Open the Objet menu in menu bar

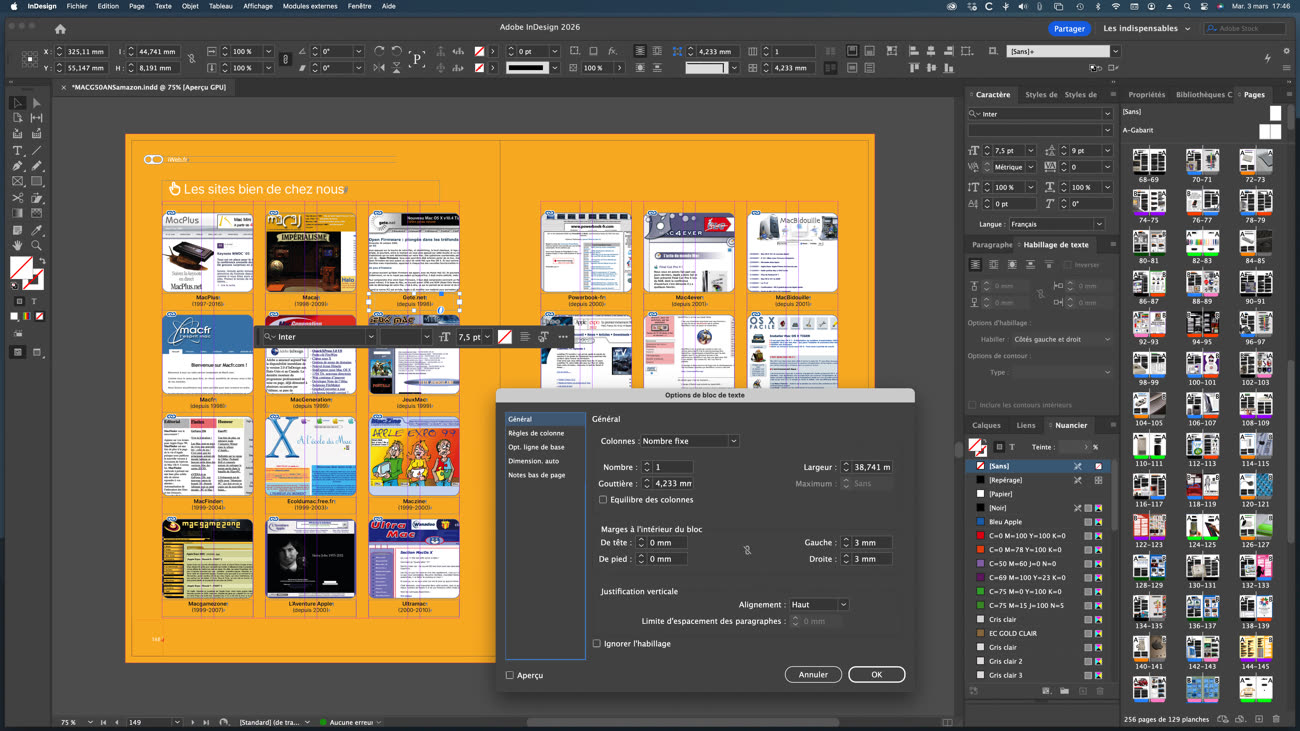190,6
